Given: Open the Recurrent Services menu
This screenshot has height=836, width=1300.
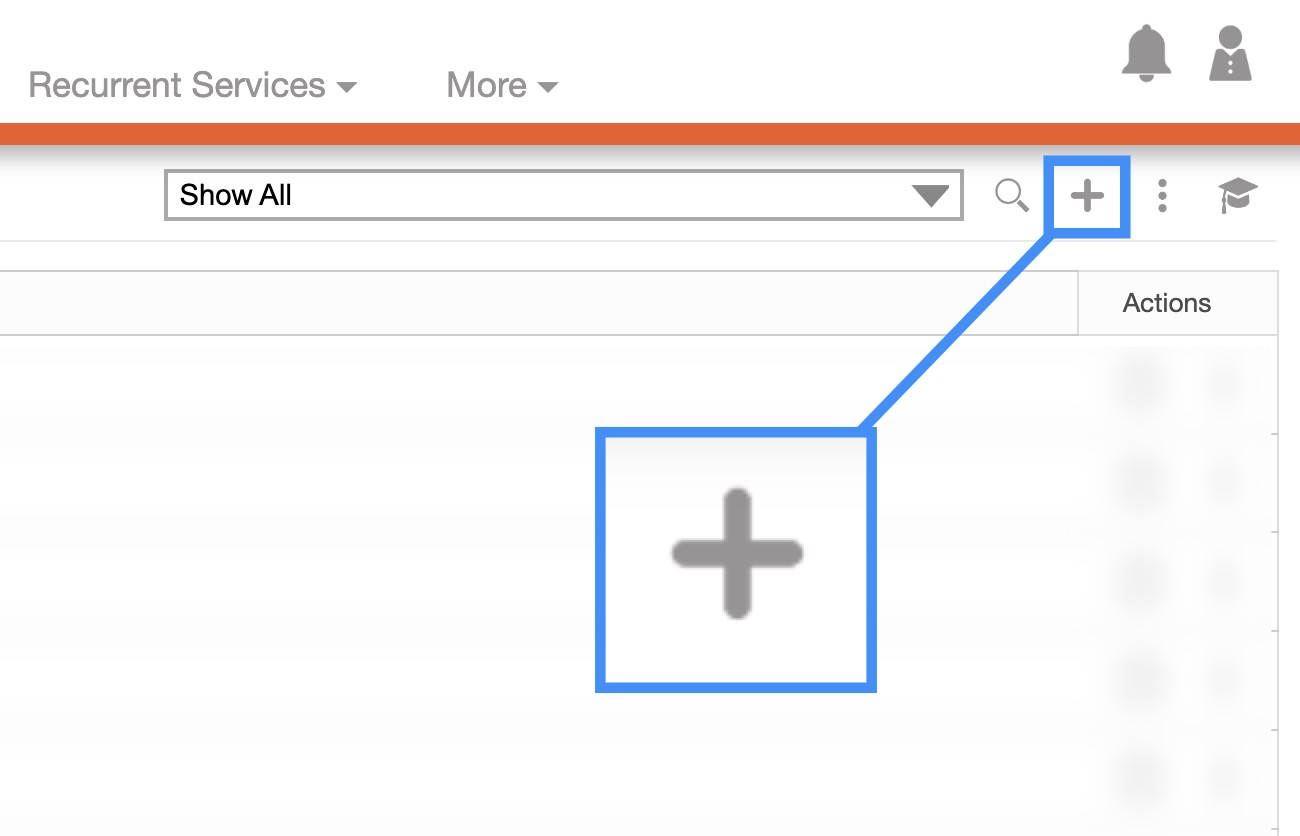Looking at the screenshot, I should pos(177,86).
